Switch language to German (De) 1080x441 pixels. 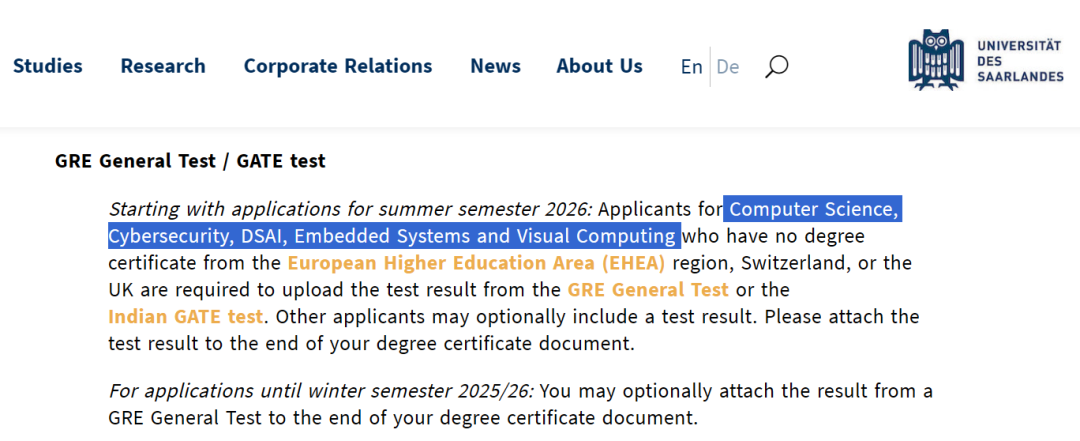728,67
